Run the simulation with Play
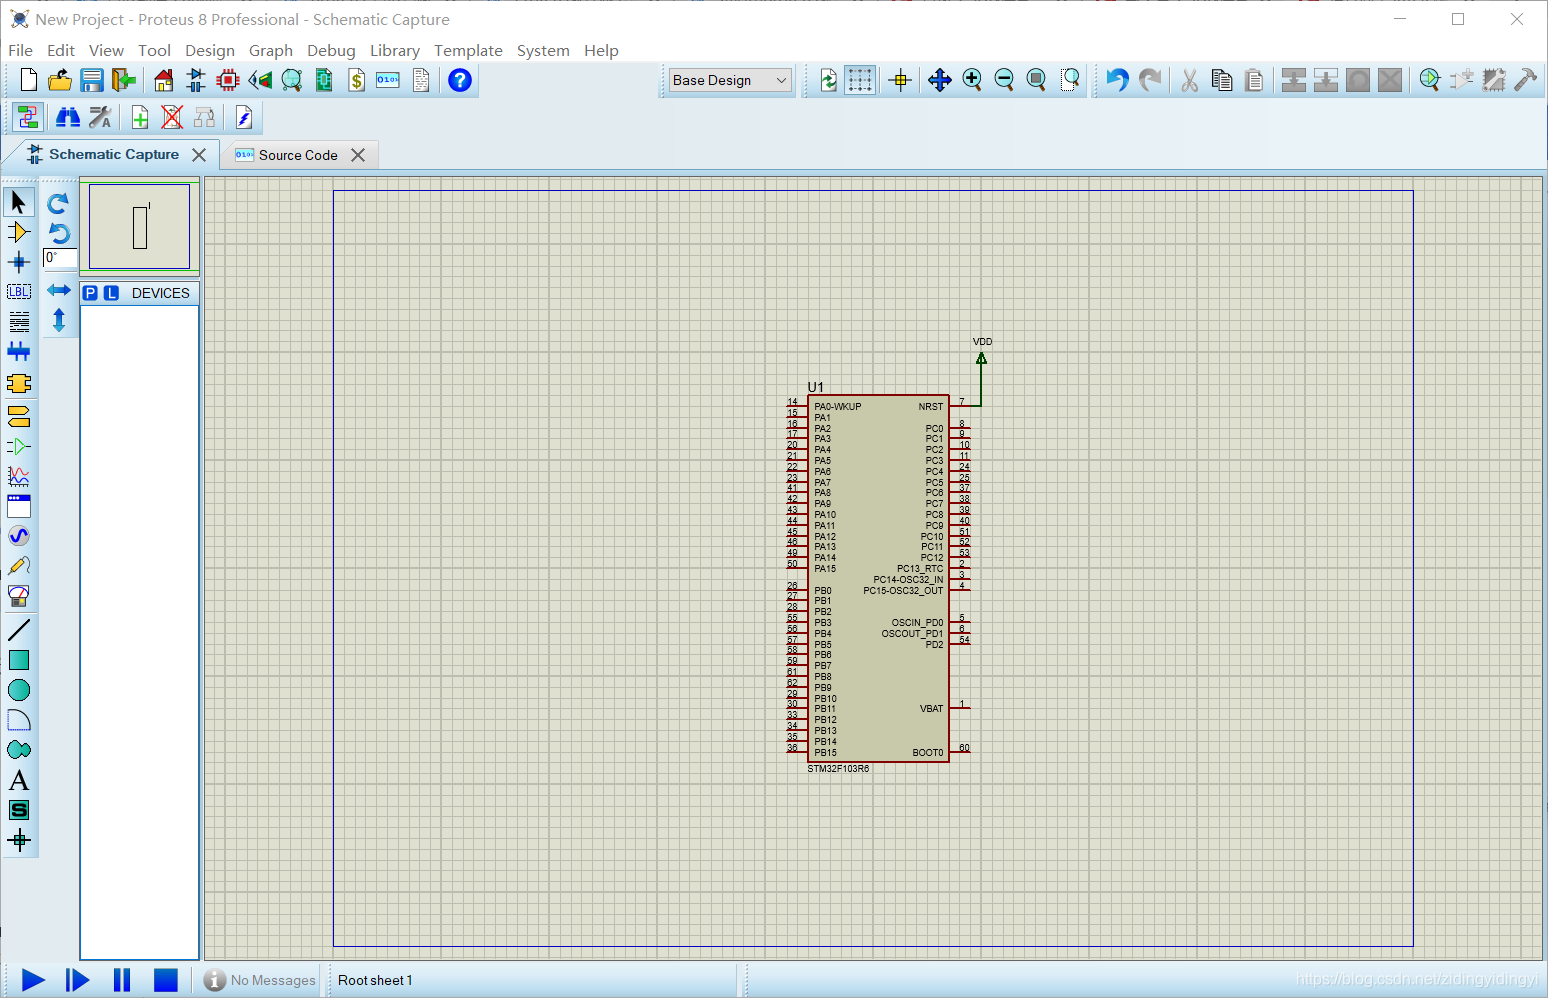This screenshot has height=998, width=1548. click(33, 980)
